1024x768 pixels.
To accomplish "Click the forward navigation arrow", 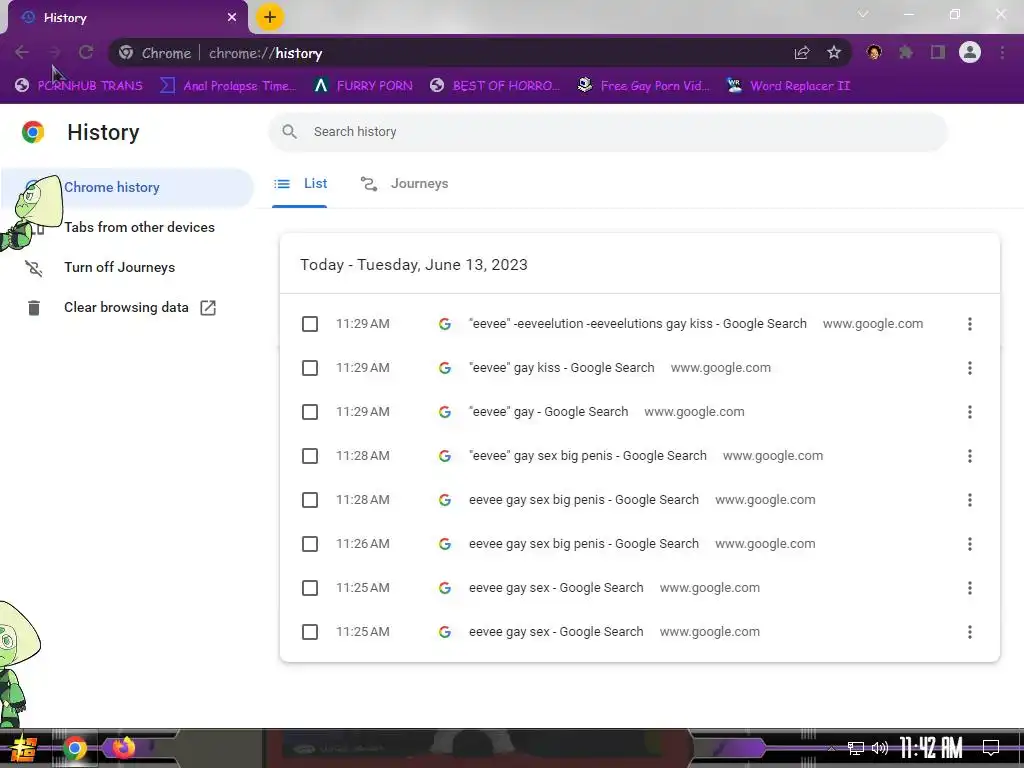I will click(x=54, y=52).
